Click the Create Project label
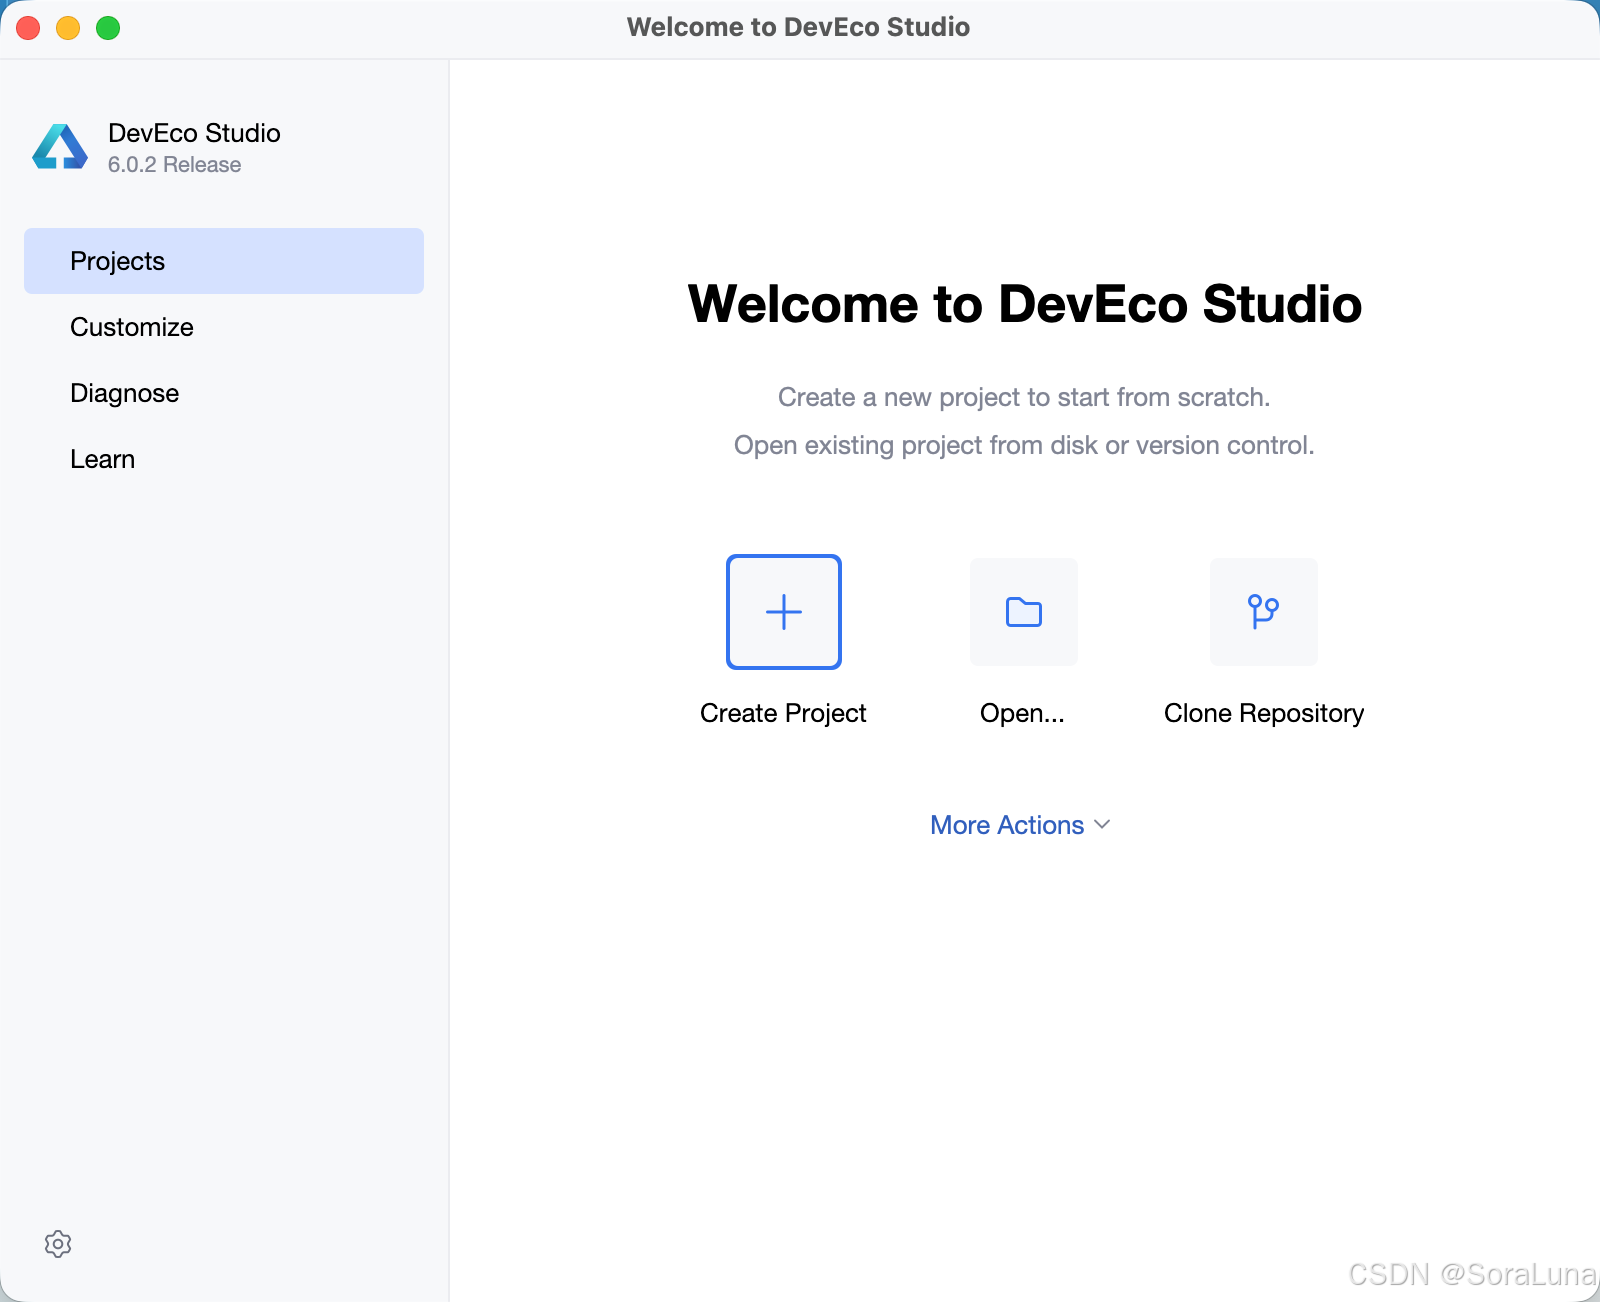 (x=783, y=713)
